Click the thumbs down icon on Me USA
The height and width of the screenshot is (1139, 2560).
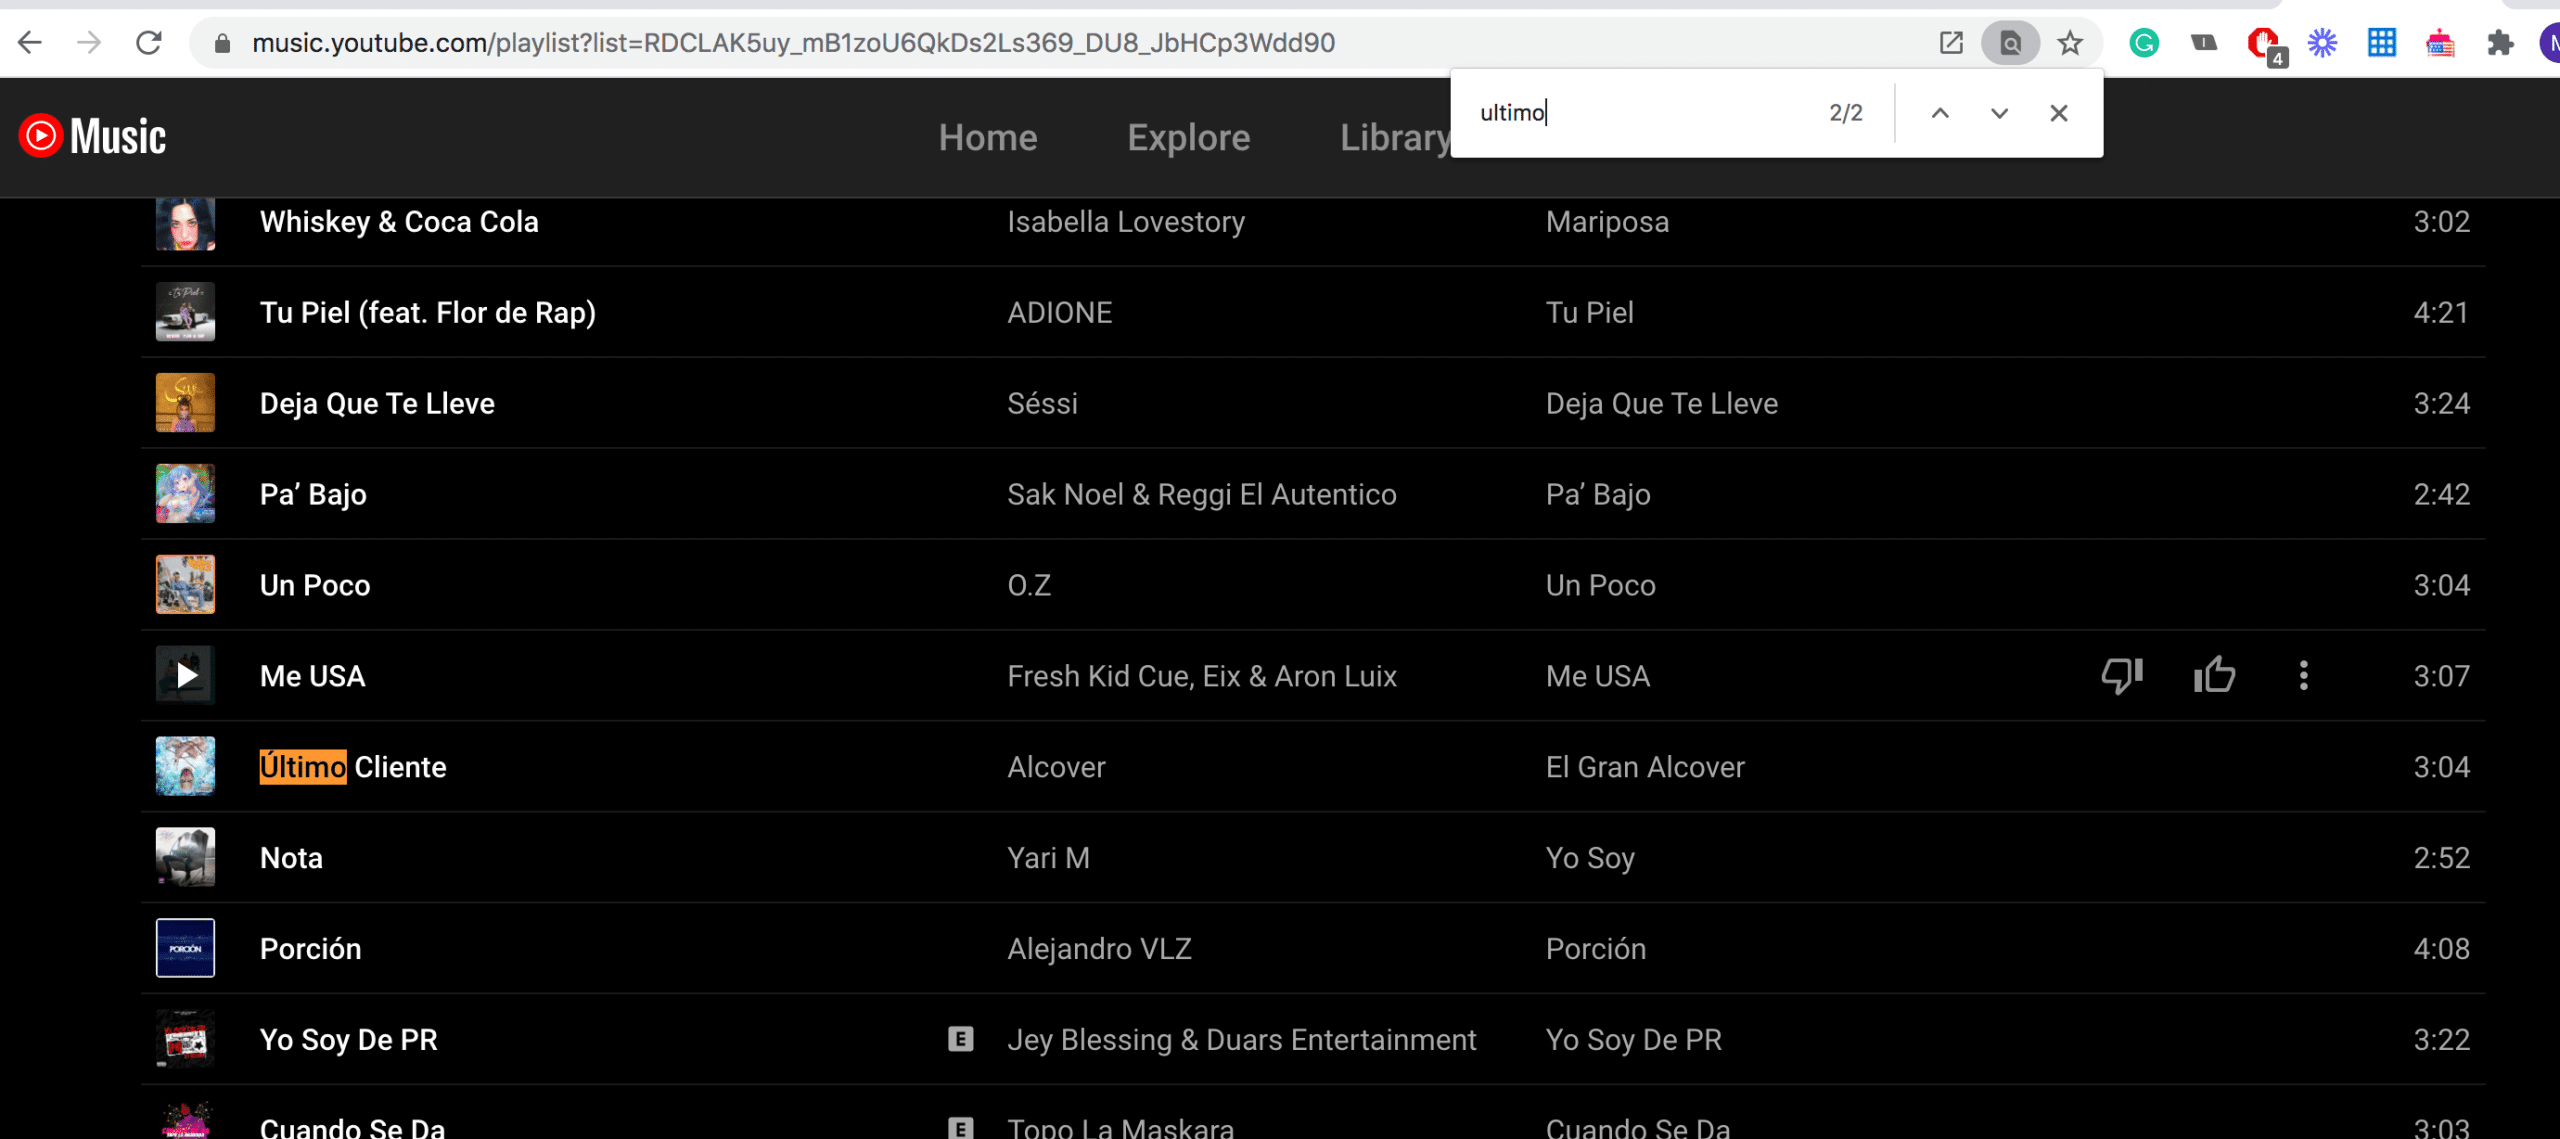pyautogui.click(x=2121, y=676)
